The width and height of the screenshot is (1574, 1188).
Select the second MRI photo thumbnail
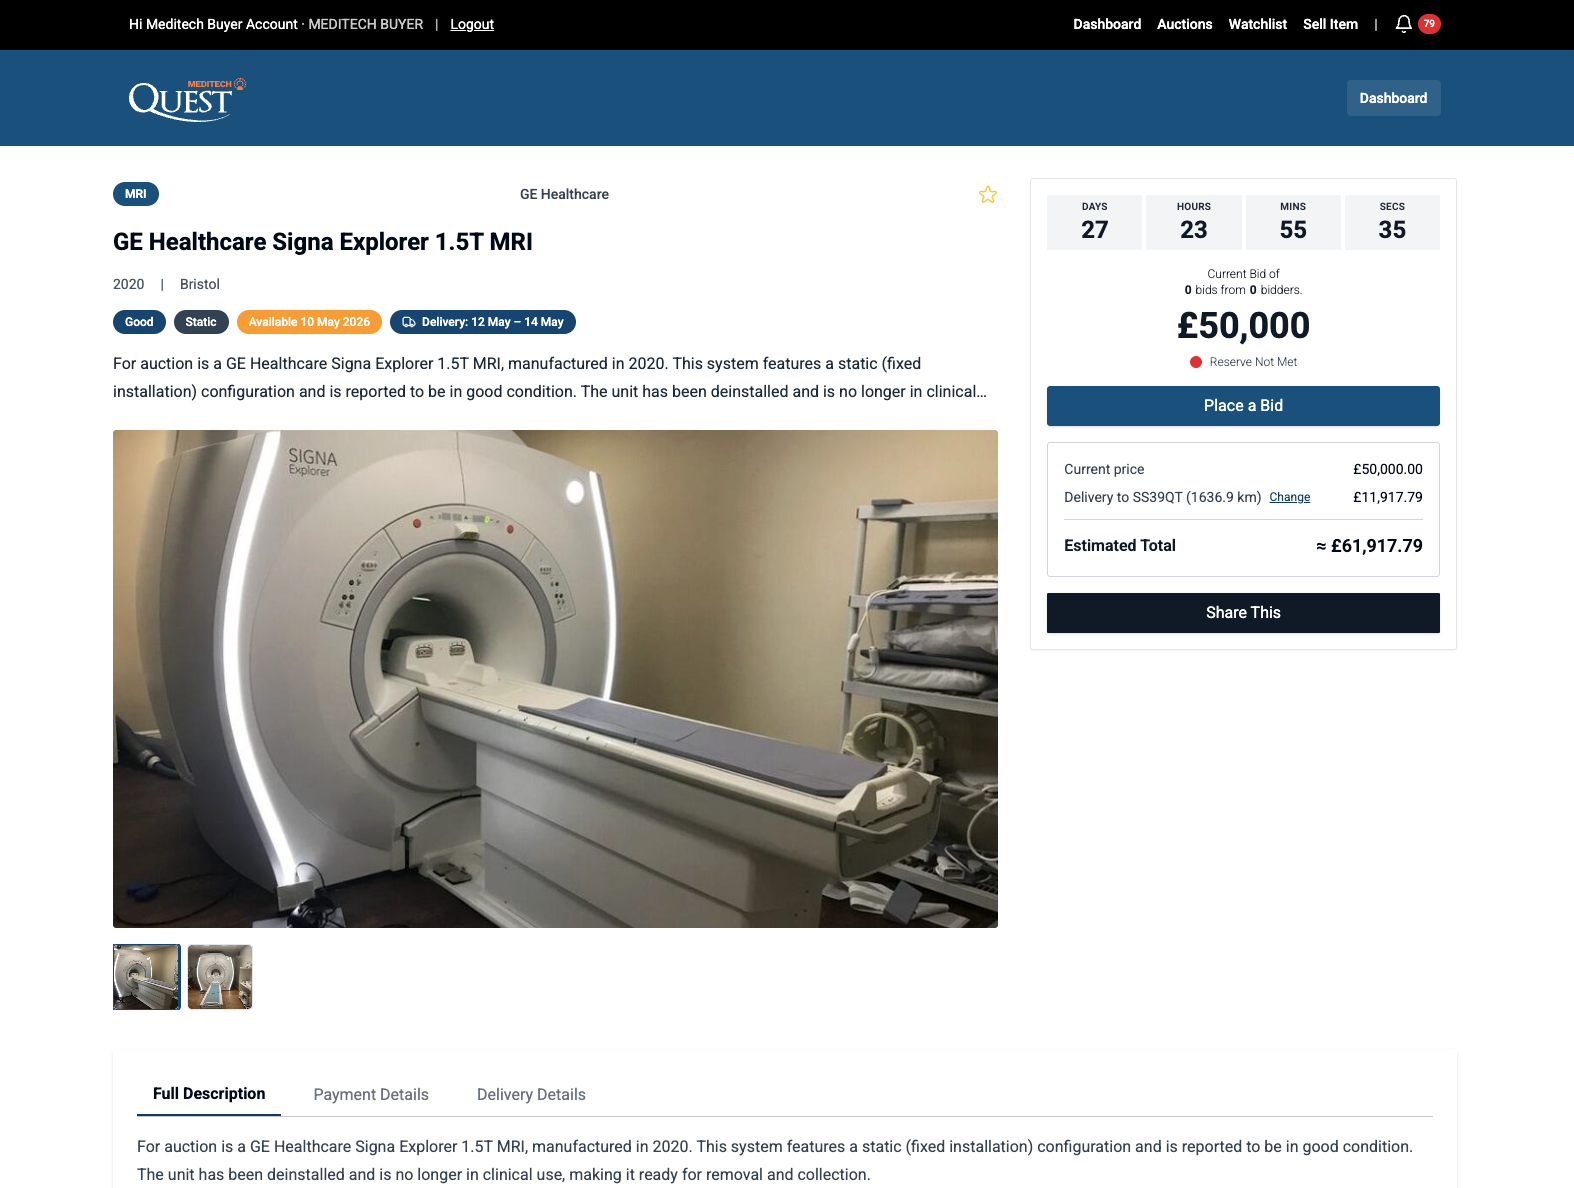[x=220, y=977]
